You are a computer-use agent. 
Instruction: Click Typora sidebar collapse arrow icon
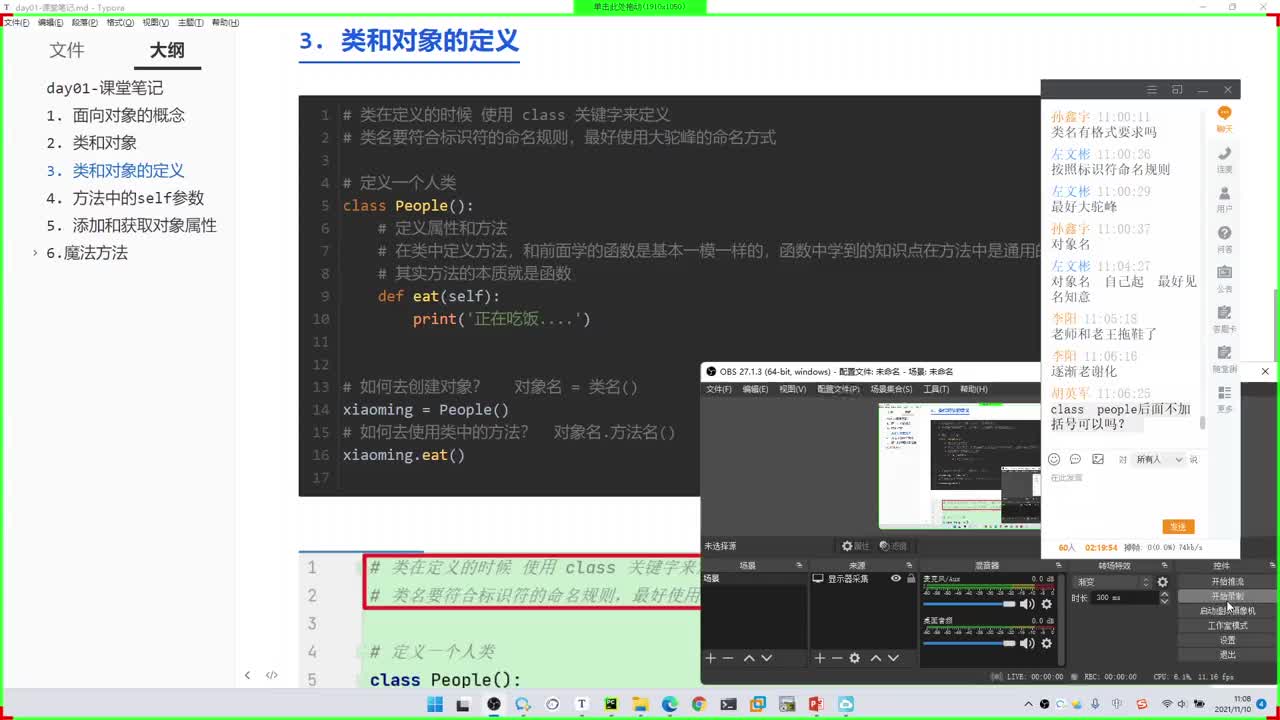pyautogui.click(x=247, y=675)
